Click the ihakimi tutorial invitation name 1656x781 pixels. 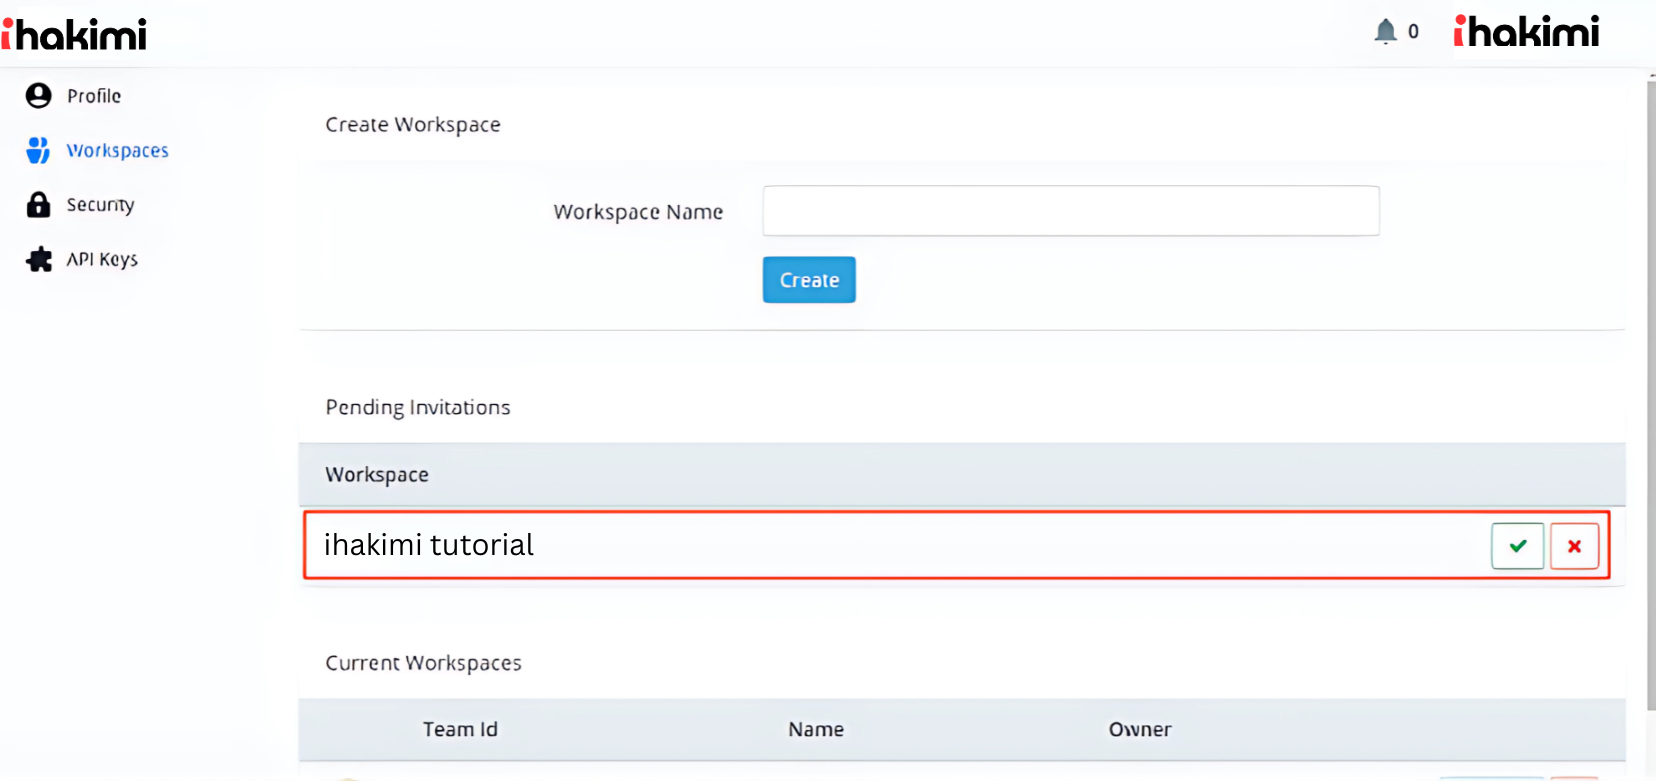429,545
